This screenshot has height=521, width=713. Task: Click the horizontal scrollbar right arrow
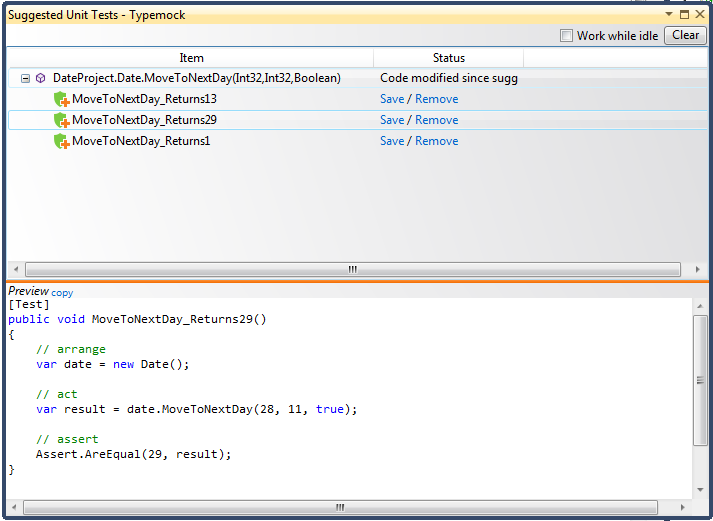tap(700, 269)
